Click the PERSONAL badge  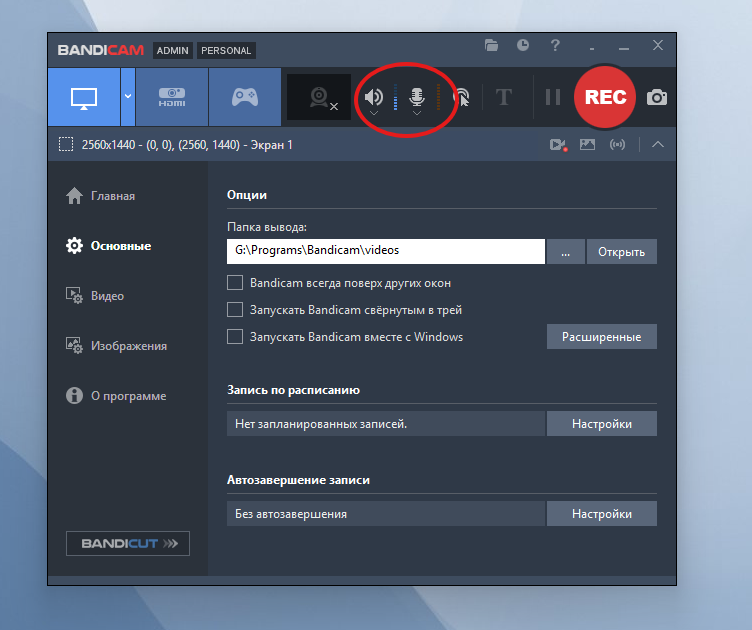point(226,50)
